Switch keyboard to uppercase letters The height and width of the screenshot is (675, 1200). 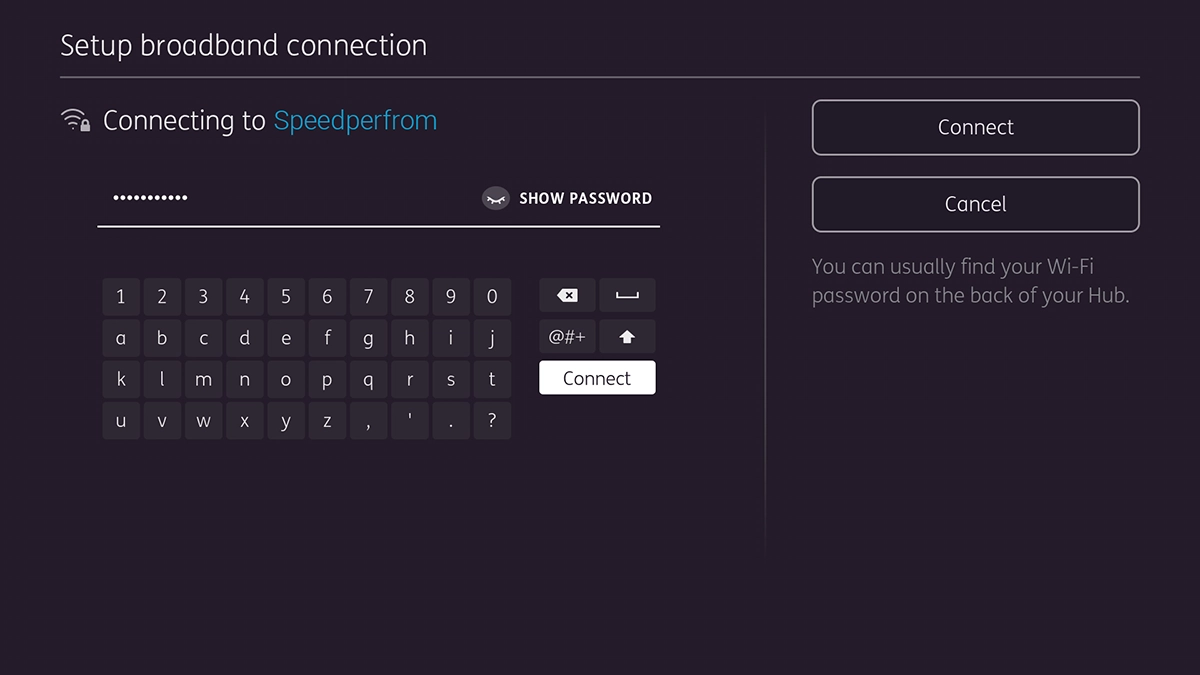tap(627, 337)
